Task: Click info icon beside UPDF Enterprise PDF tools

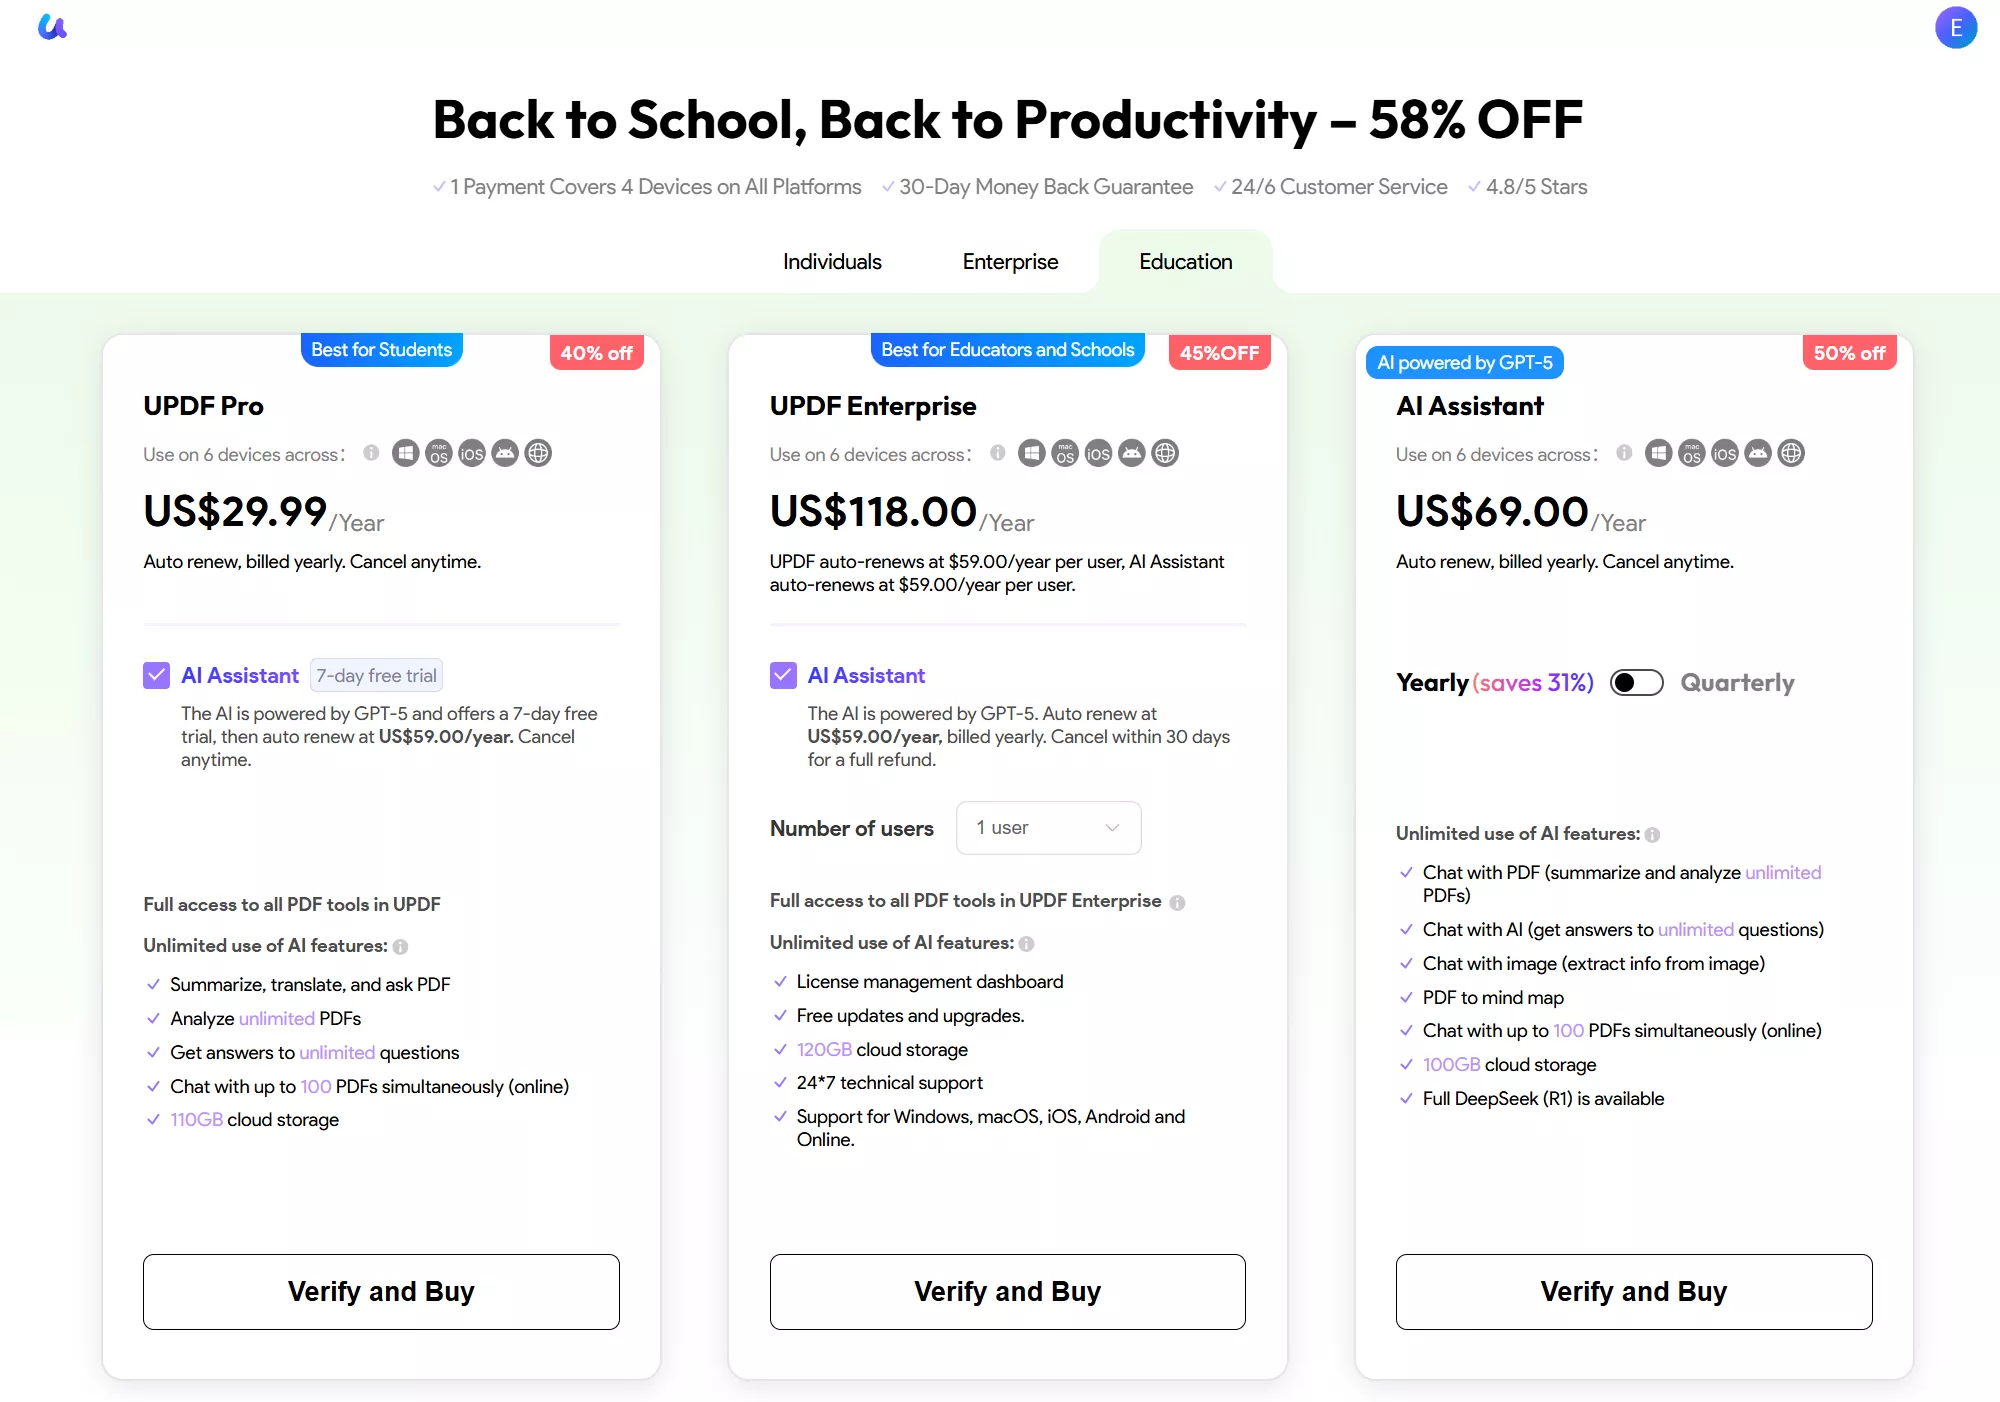Action: [x=1177, y=902]
